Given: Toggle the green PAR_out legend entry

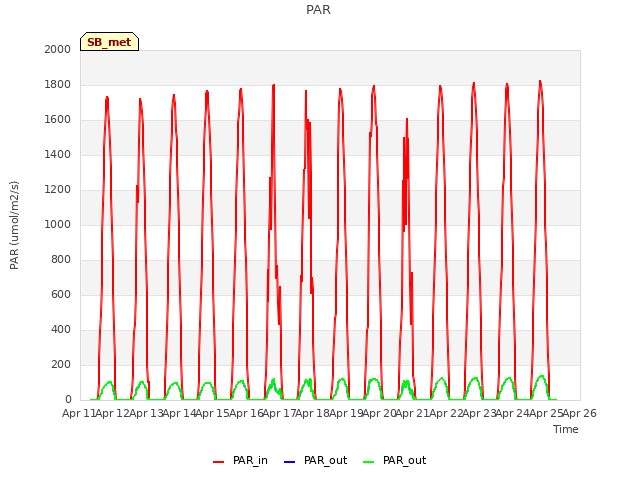Looking at the screenshot, I should [x=394, y=460].
